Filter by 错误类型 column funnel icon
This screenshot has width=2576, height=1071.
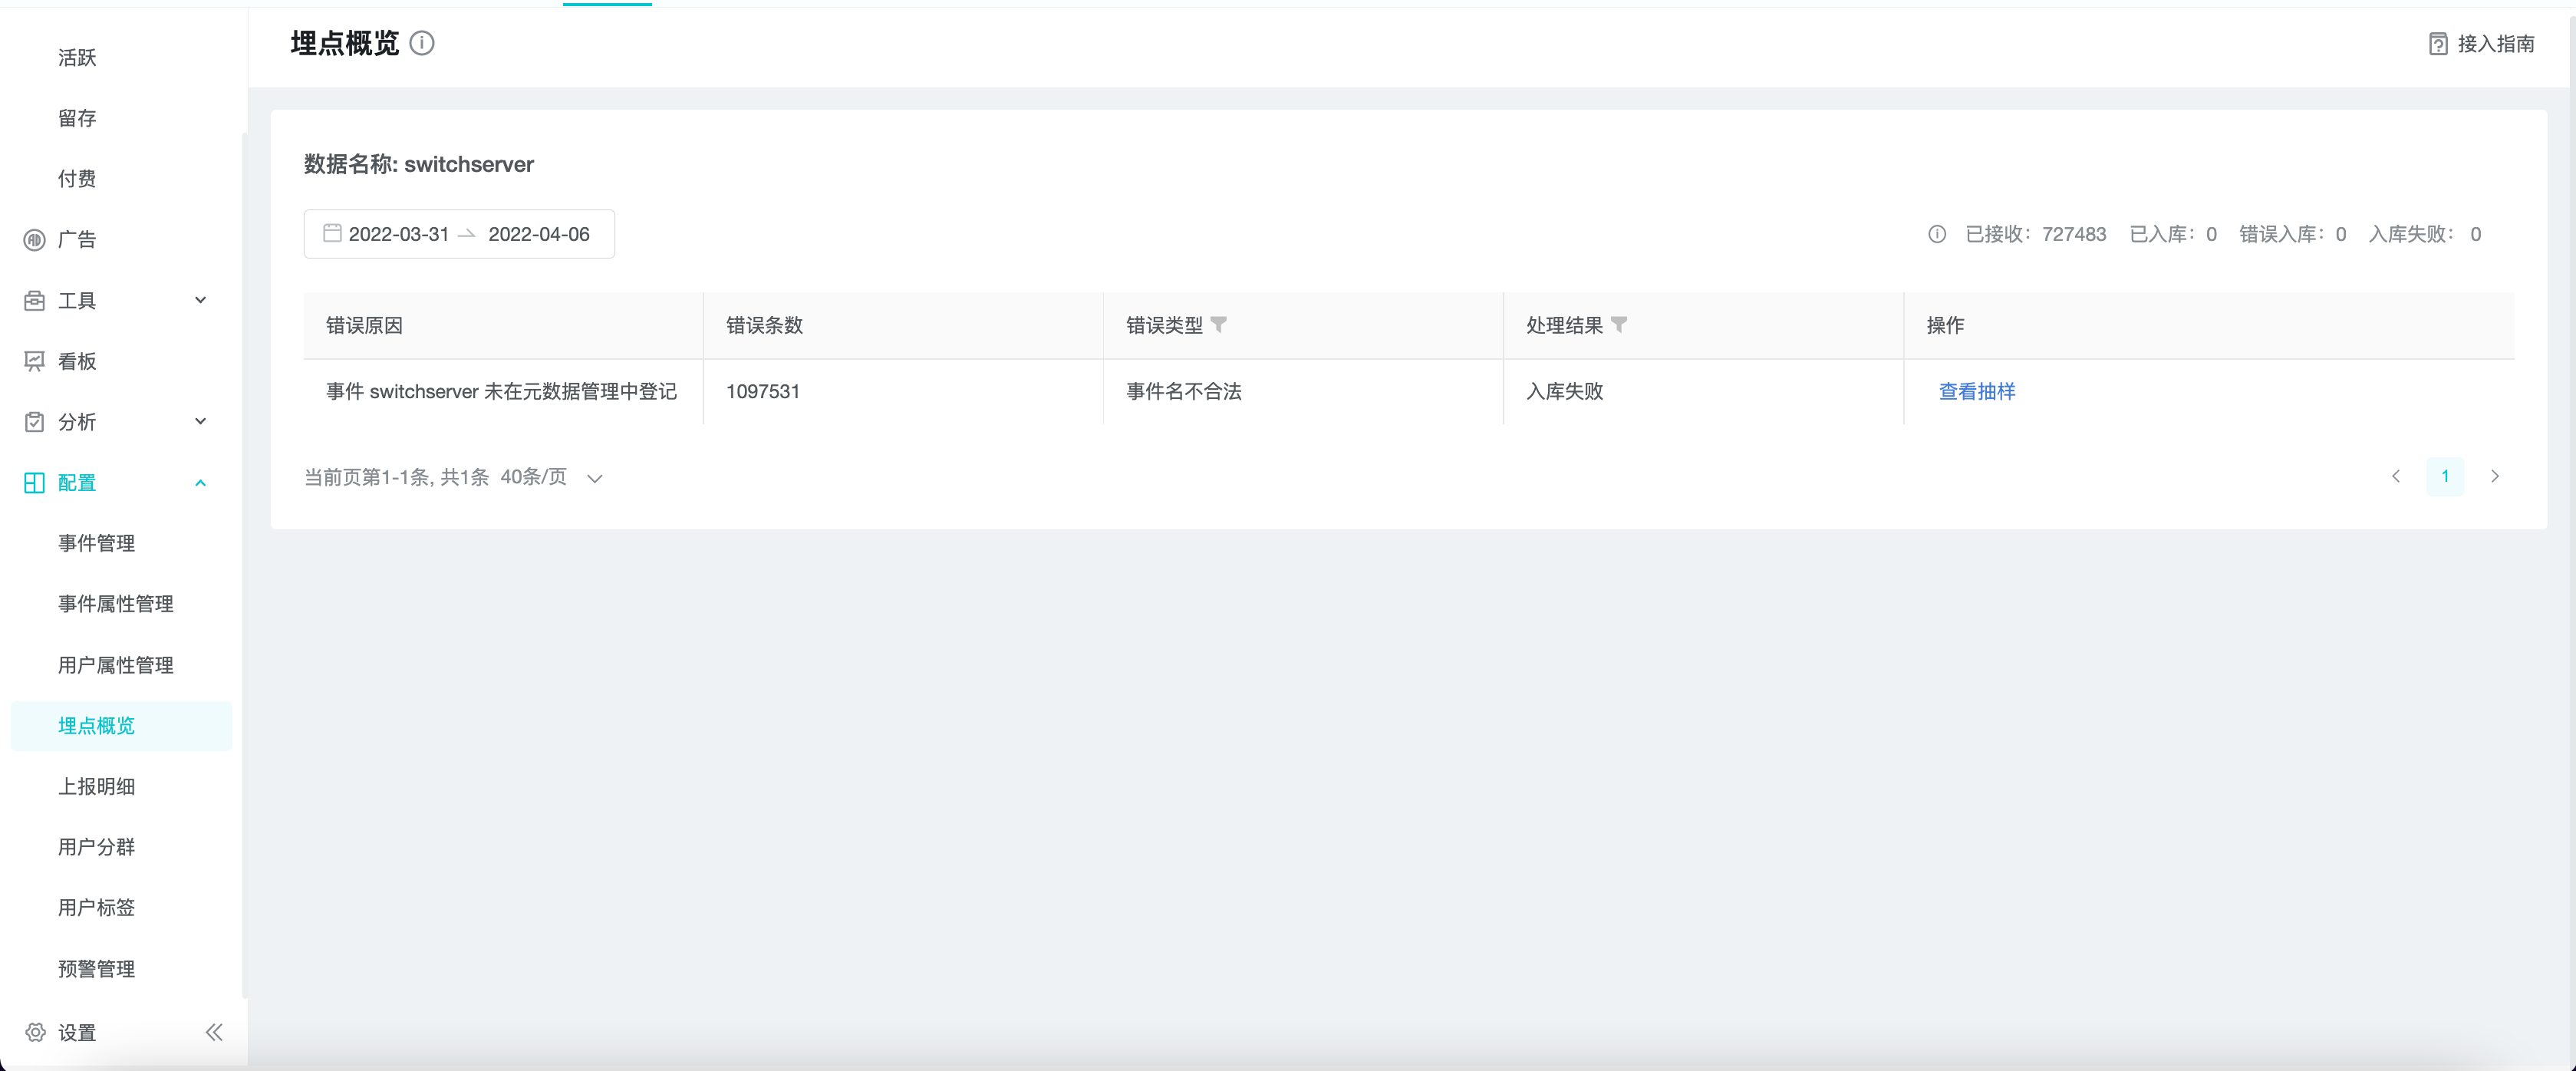click(1218, 324)
